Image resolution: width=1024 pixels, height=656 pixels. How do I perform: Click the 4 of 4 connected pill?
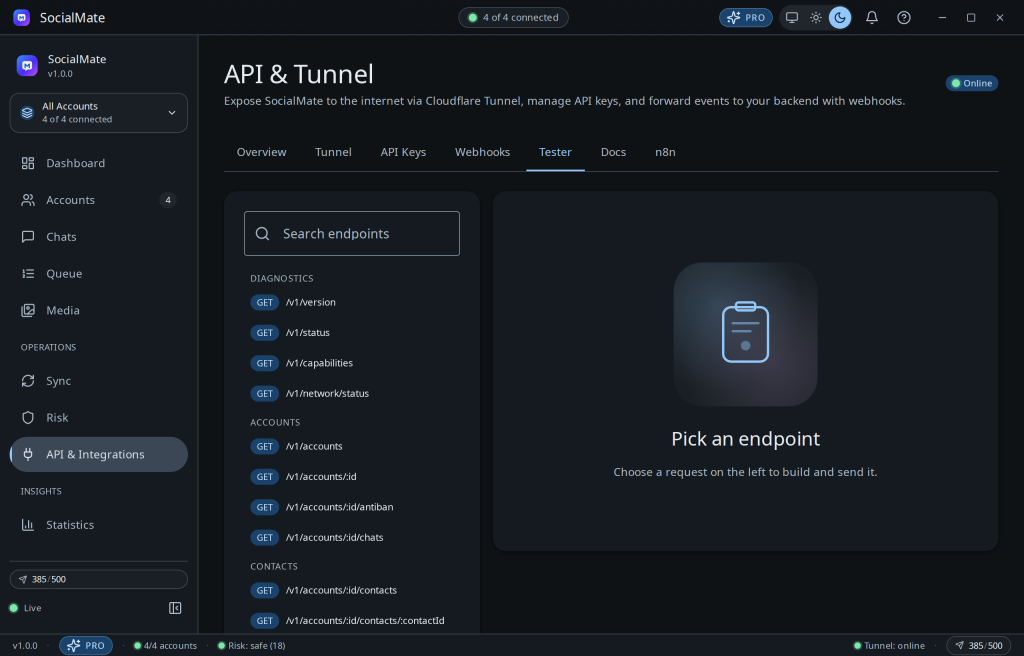(x=513, y=18)
